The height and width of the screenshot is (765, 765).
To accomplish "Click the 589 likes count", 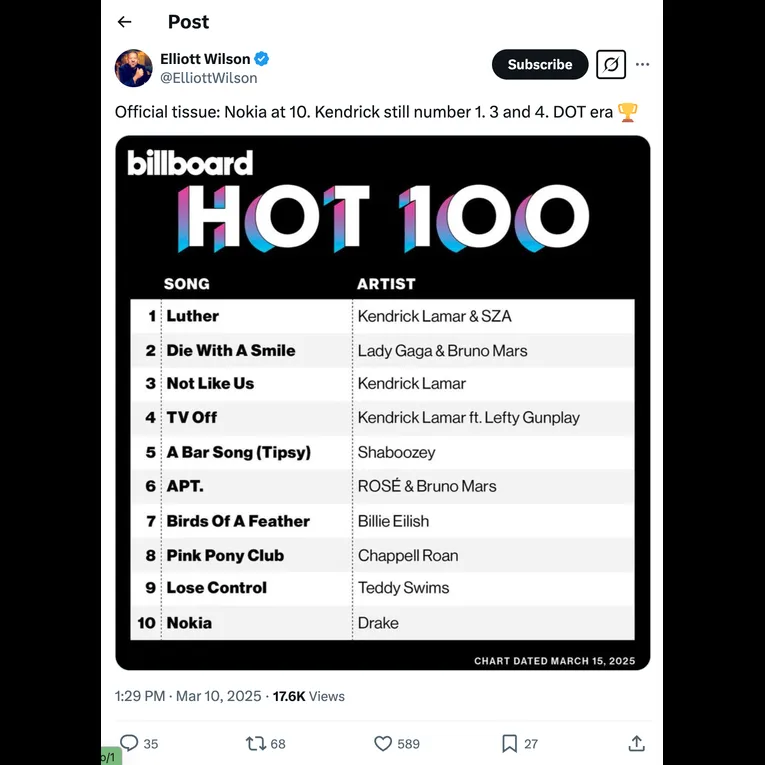I will [x=408, y=744].
